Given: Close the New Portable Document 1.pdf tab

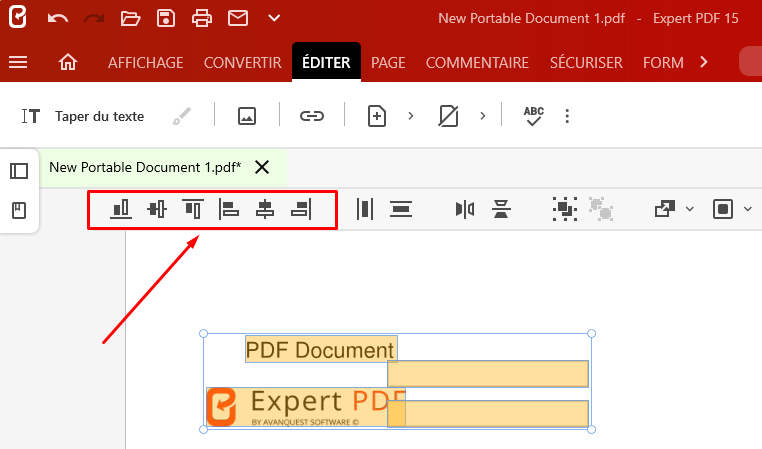Looking at the screenshot, I should point(262,167).
